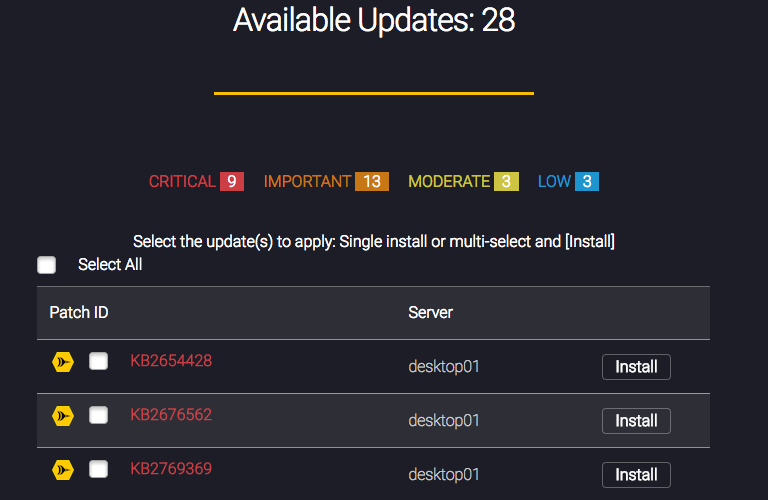This screenshot has width=768, height=500.
Task: Filter by CRITICAL severity label
Action: (182, 182)
